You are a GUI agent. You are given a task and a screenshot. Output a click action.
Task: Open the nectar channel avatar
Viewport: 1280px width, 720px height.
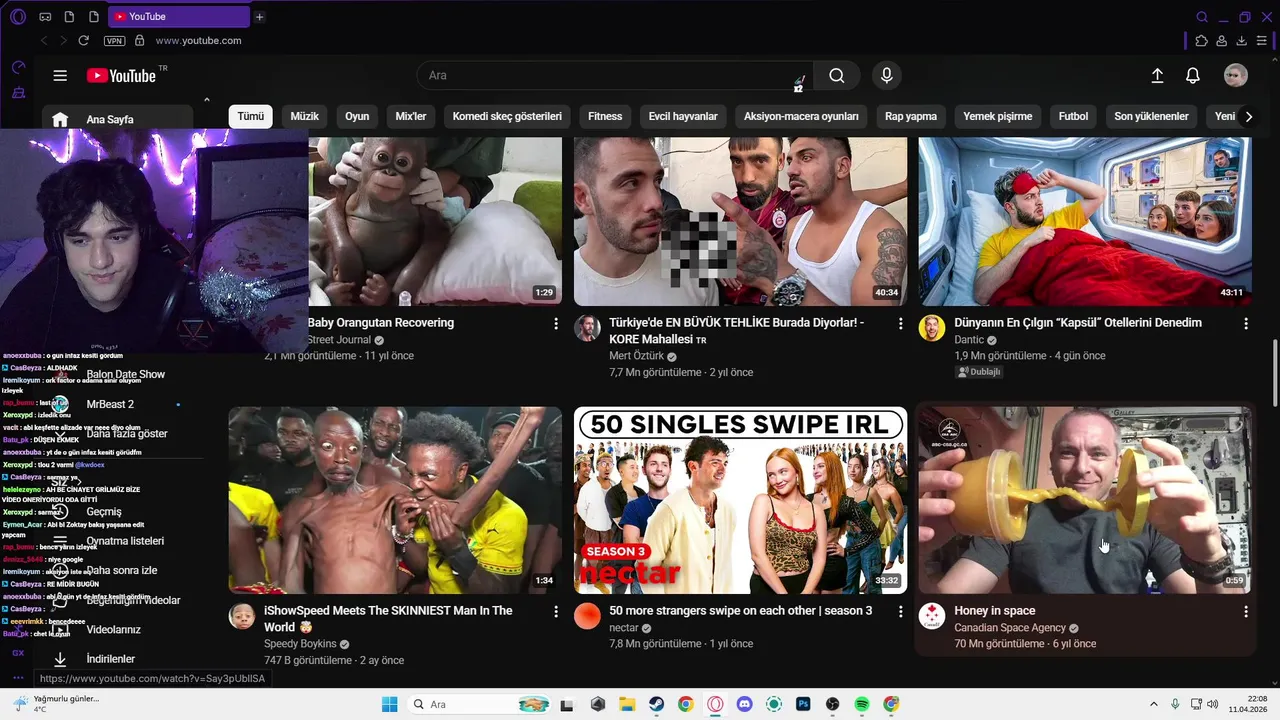587,616
